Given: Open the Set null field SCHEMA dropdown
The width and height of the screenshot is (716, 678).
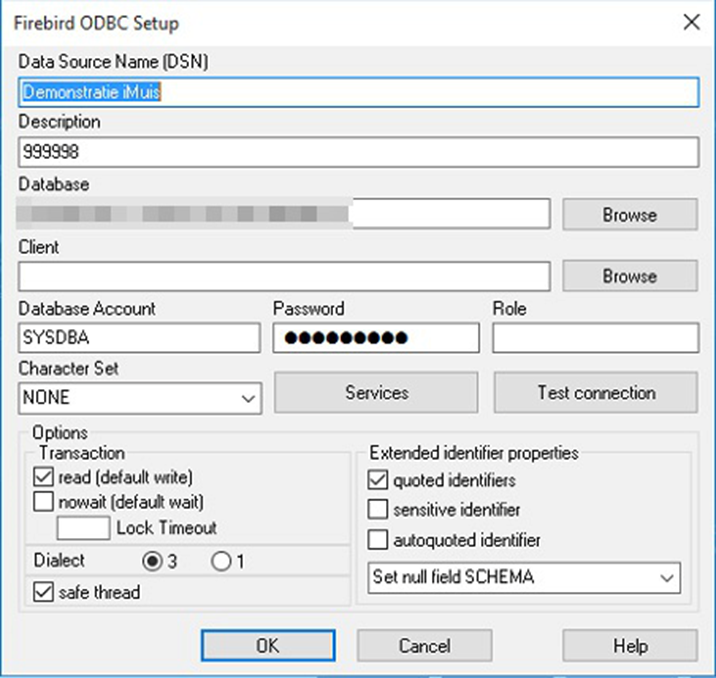Looking at the screenshot, I should tap(524, 578).
